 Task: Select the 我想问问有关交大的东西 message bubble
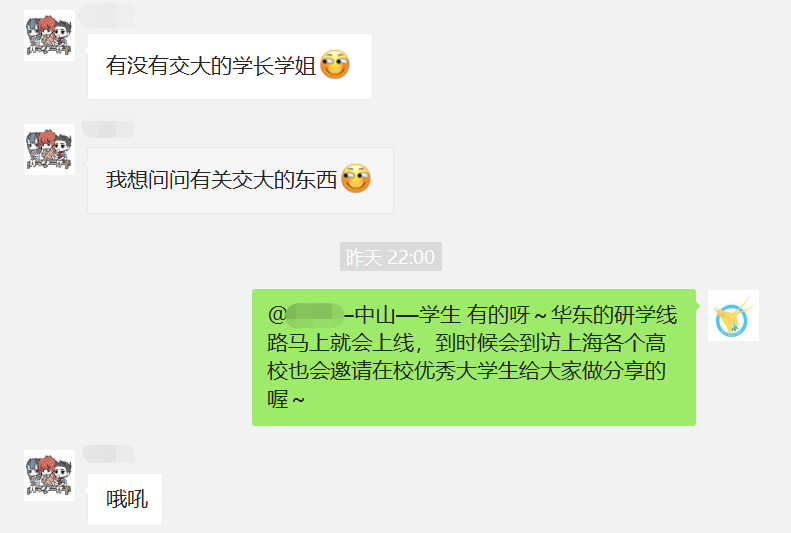241,181
